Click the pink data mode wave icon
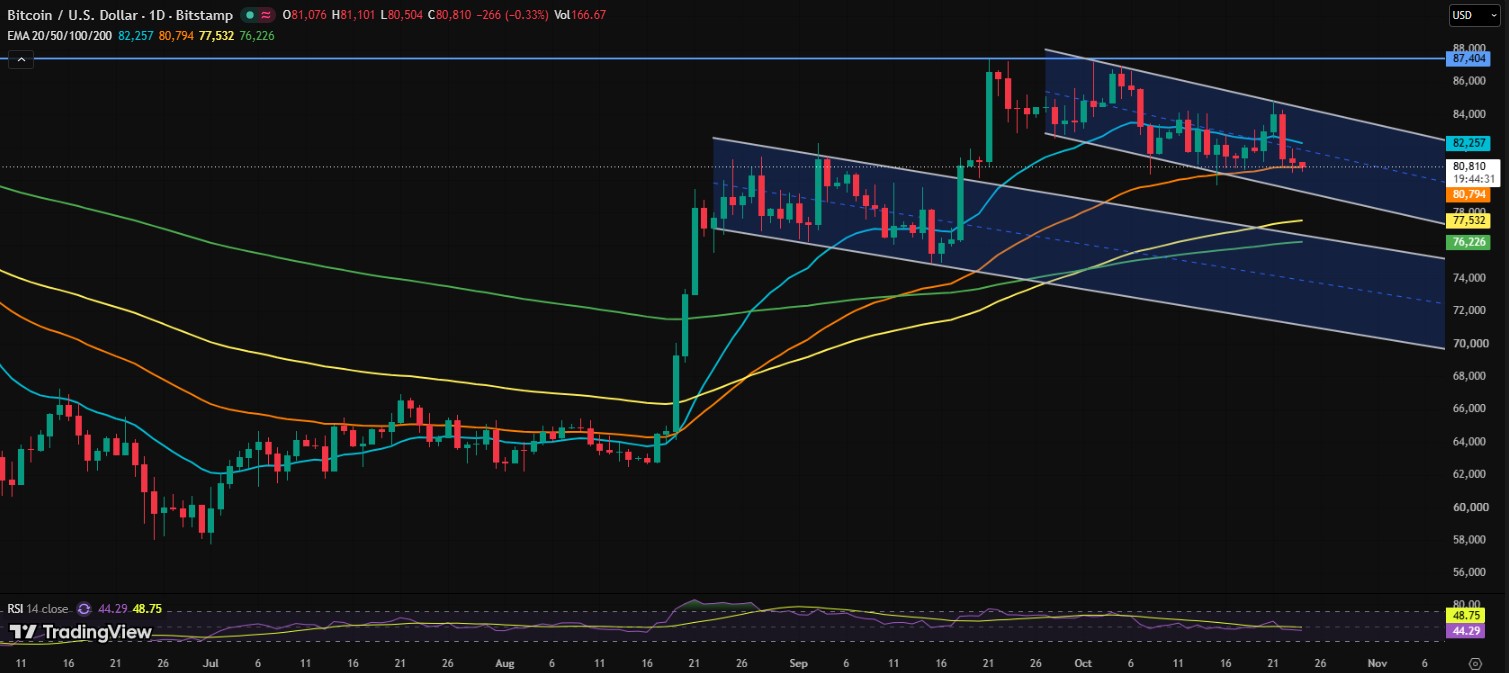Screen dimensions: 1509x673 click(x=264, y=15)
